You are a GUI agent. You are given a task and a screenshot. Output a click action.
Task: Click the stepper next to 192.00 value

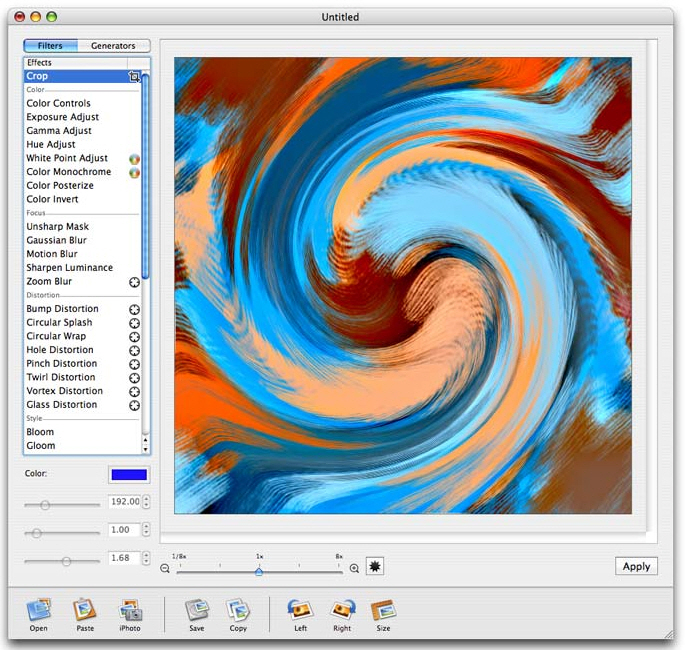click(x=146, y=503)
